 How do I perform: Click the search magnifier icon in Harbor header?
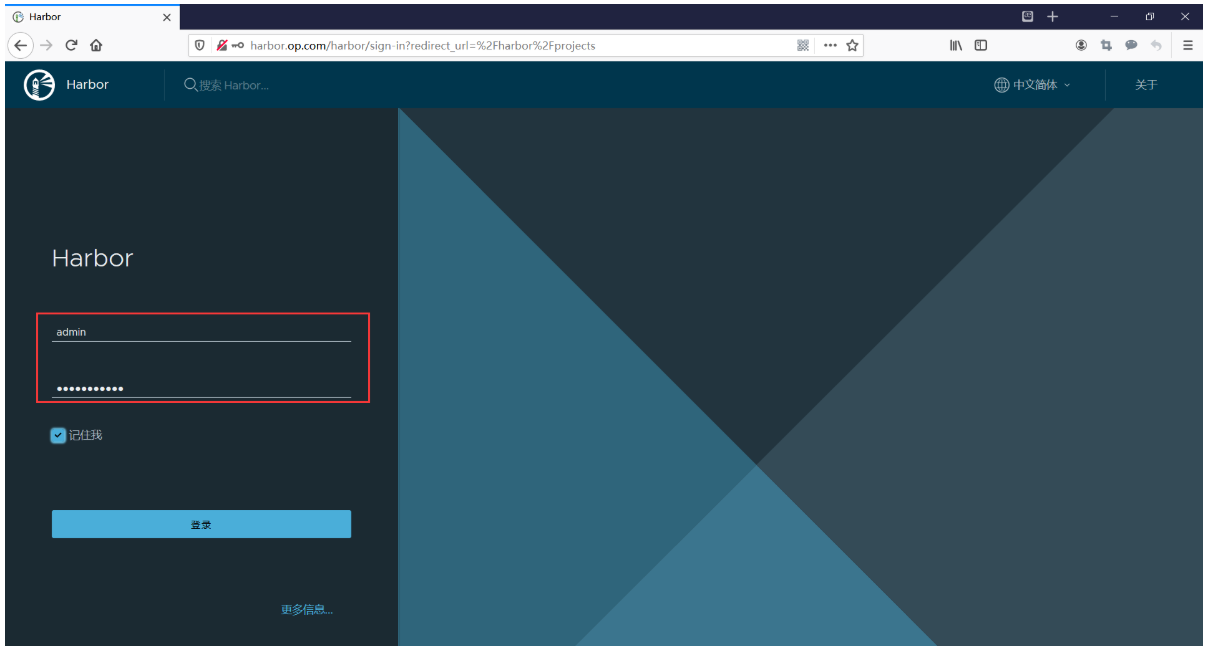coord(190,85)
